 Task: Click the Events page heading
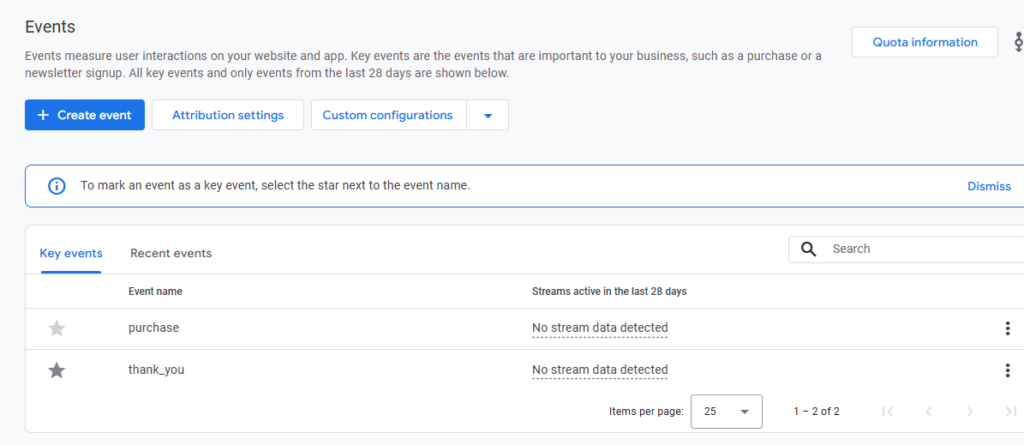tap(50, 27)
